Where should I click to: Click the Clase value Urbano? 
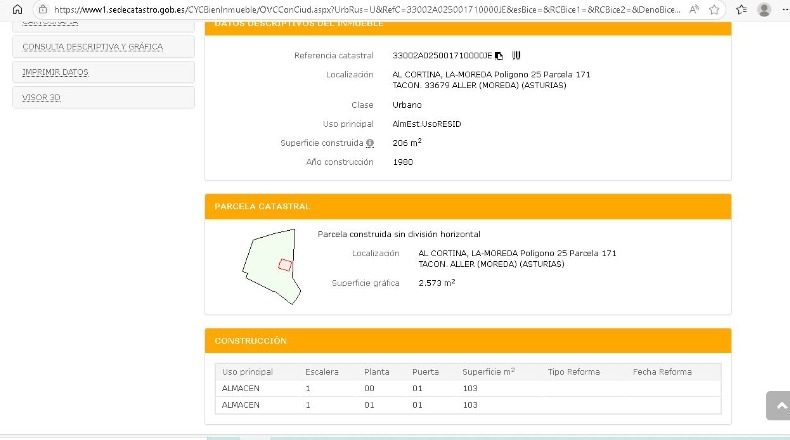coord(407,105)
